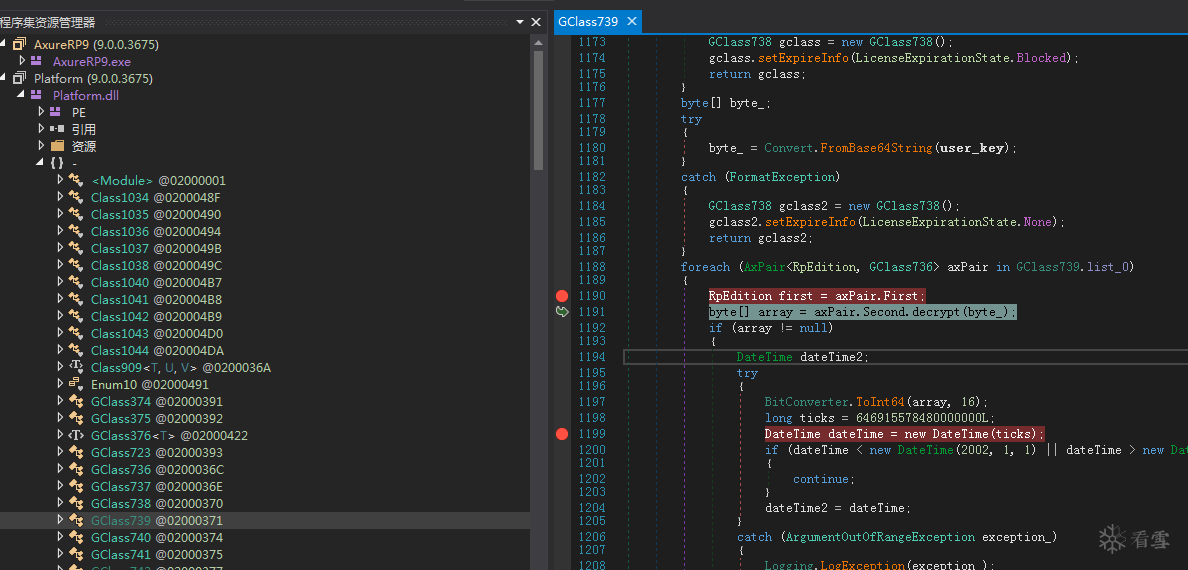Collapse the Platform.dll tree node

point(23,95)
